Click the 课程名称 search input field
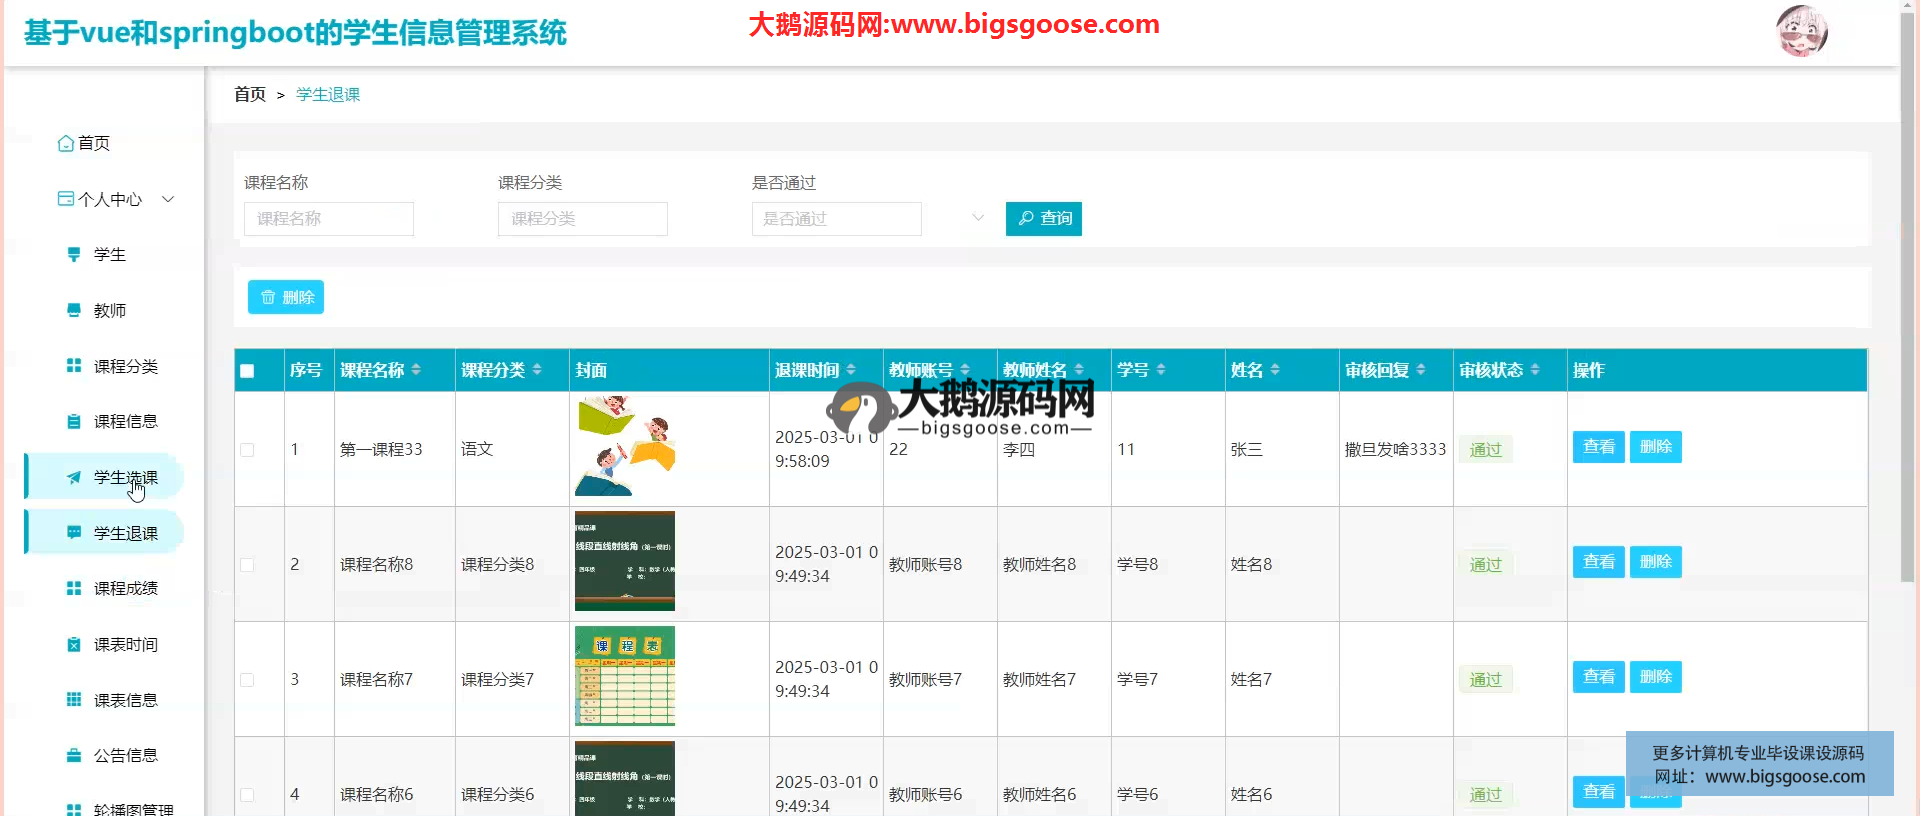The height and width of the screenshot is (816, 1920). (x=329, y=219)
